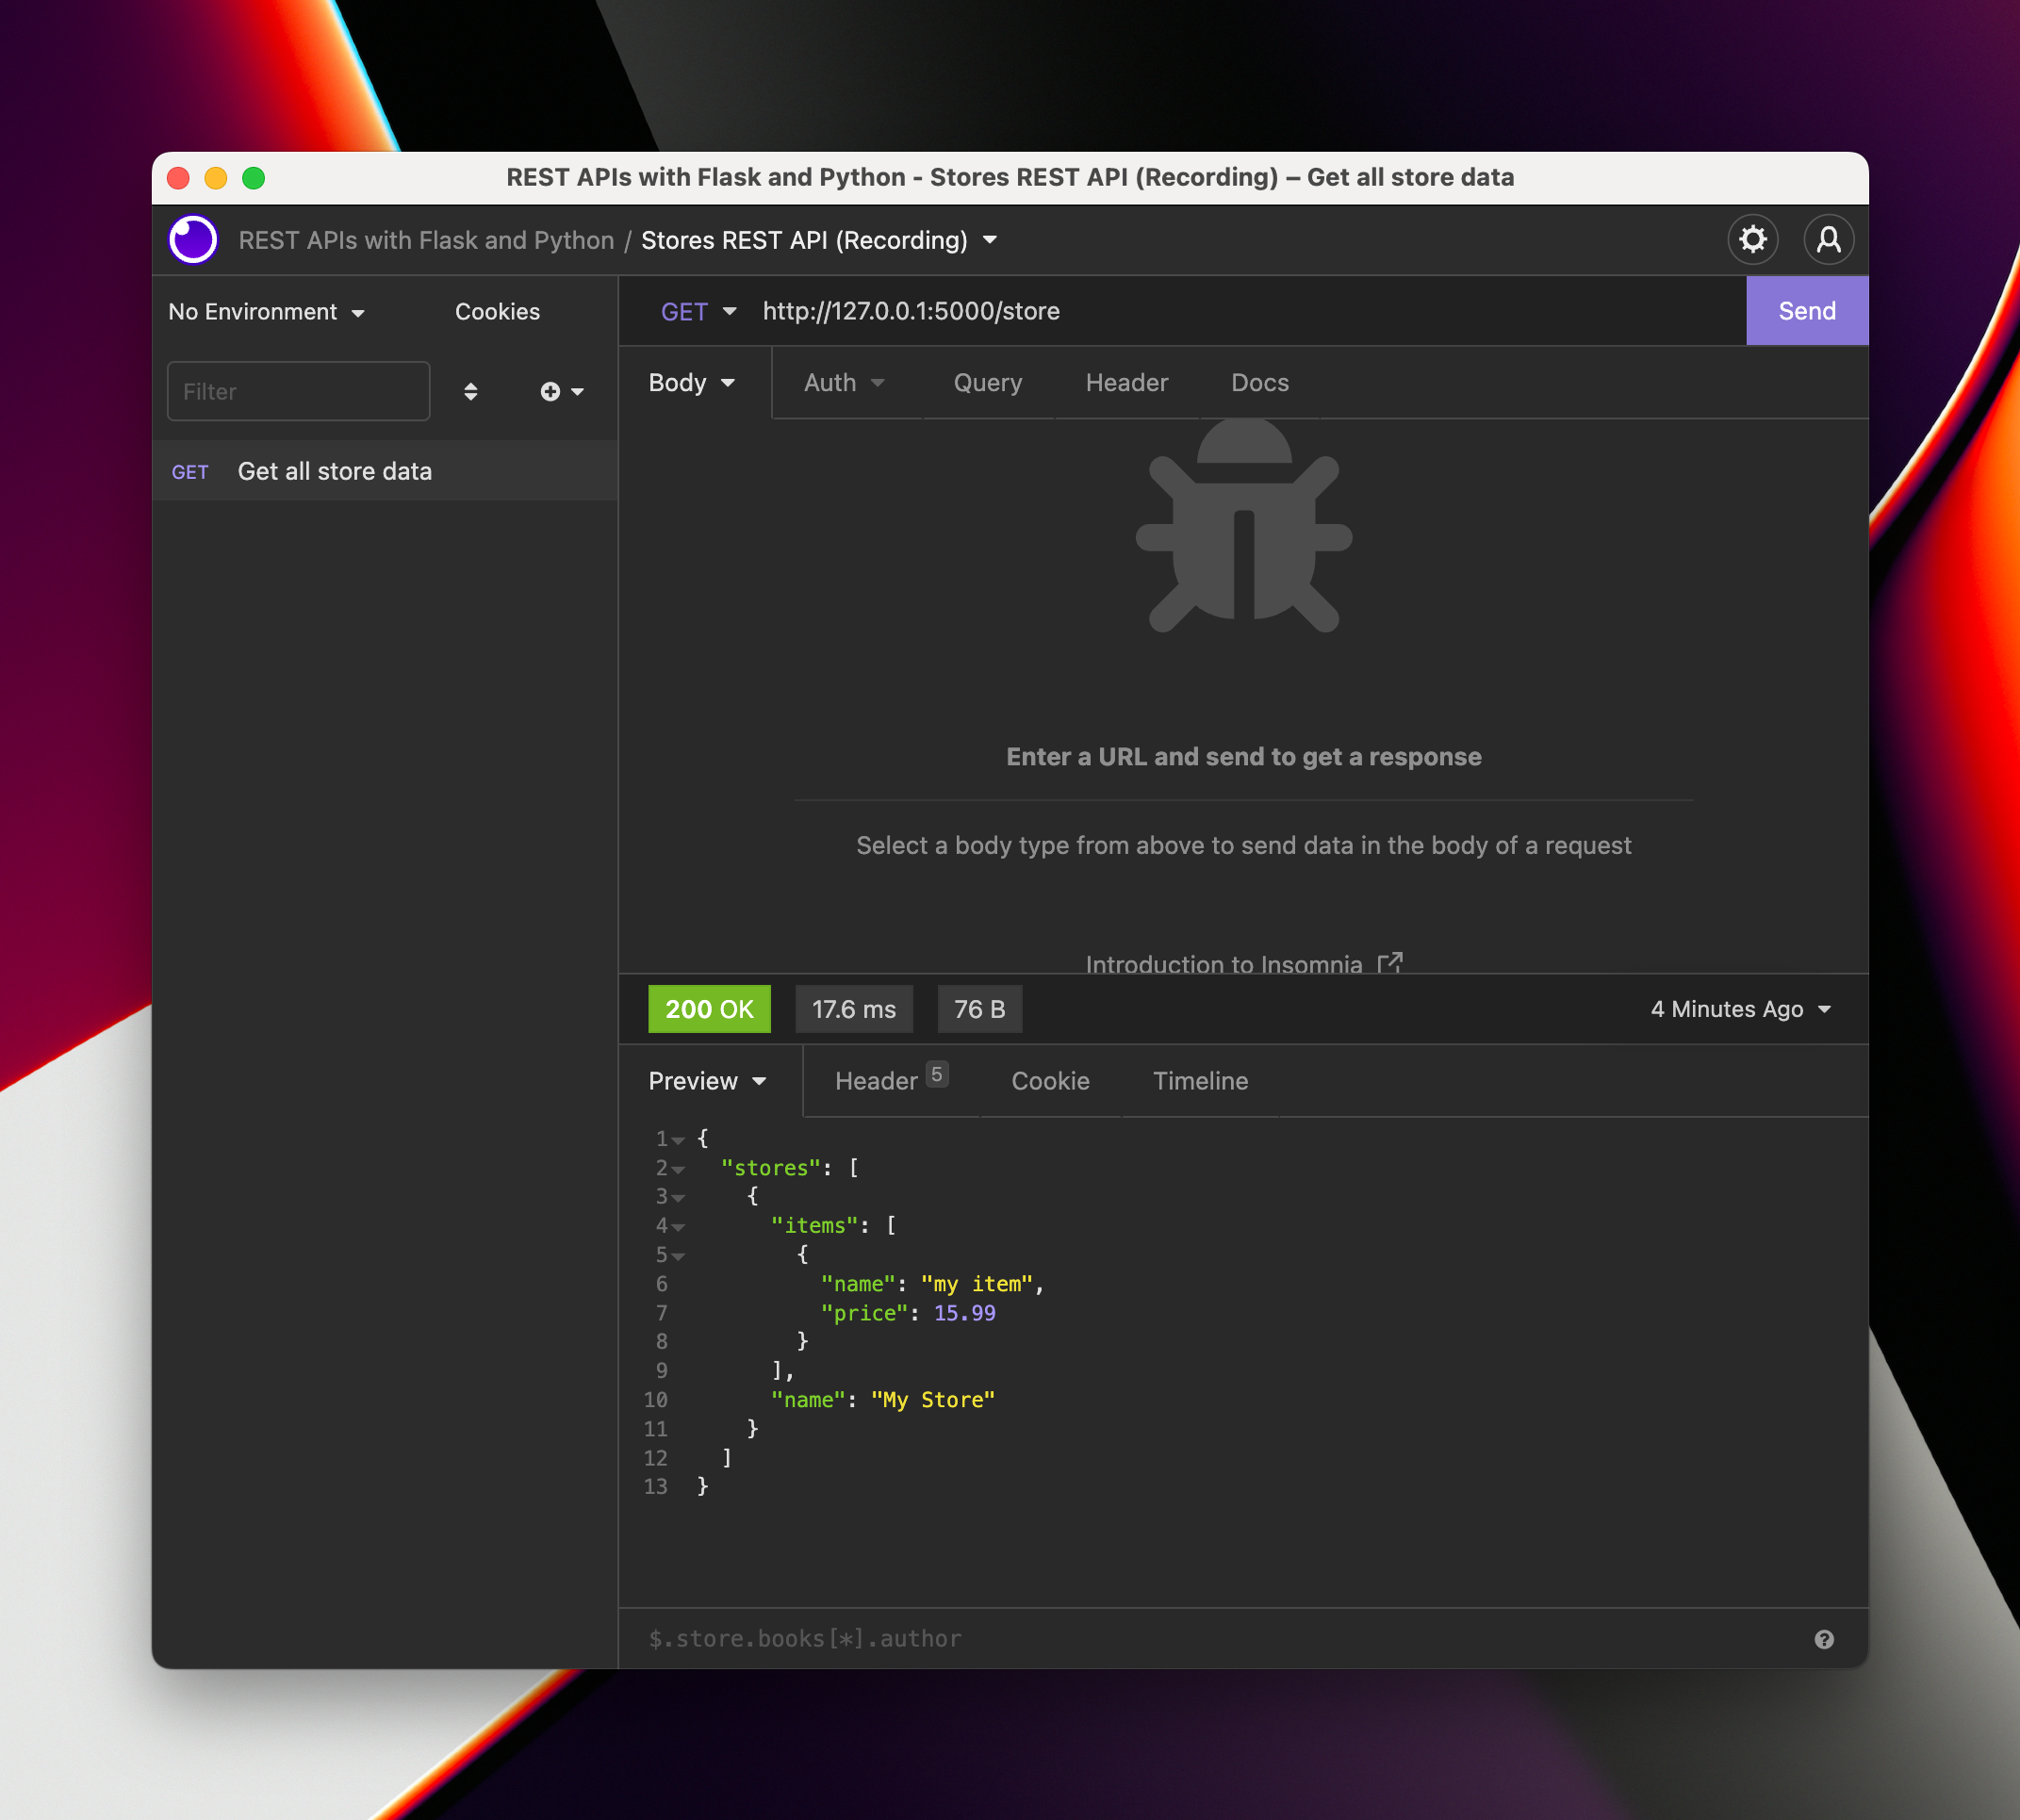The width and height of the screenshot is (2020, 1820).
Task: Click the Insomnia purple logo icon
Action: [193, 240]
